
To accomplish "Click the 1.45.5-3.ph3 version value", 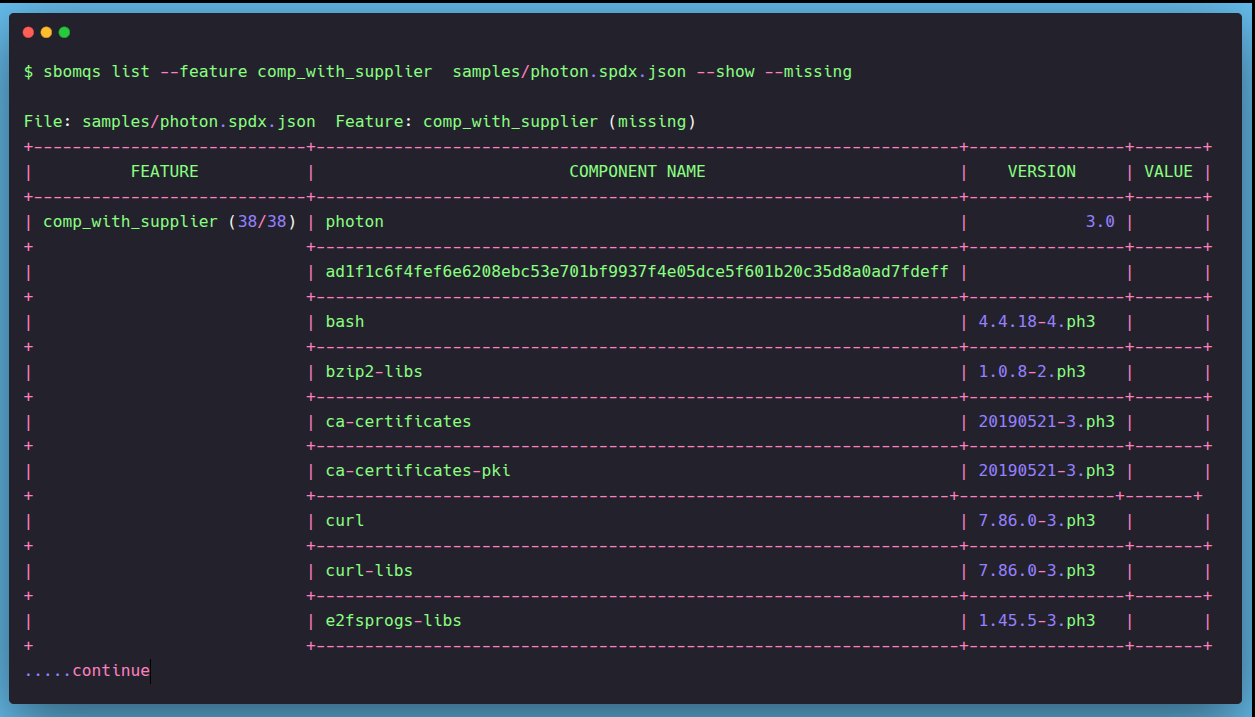I will (1036, 621).
